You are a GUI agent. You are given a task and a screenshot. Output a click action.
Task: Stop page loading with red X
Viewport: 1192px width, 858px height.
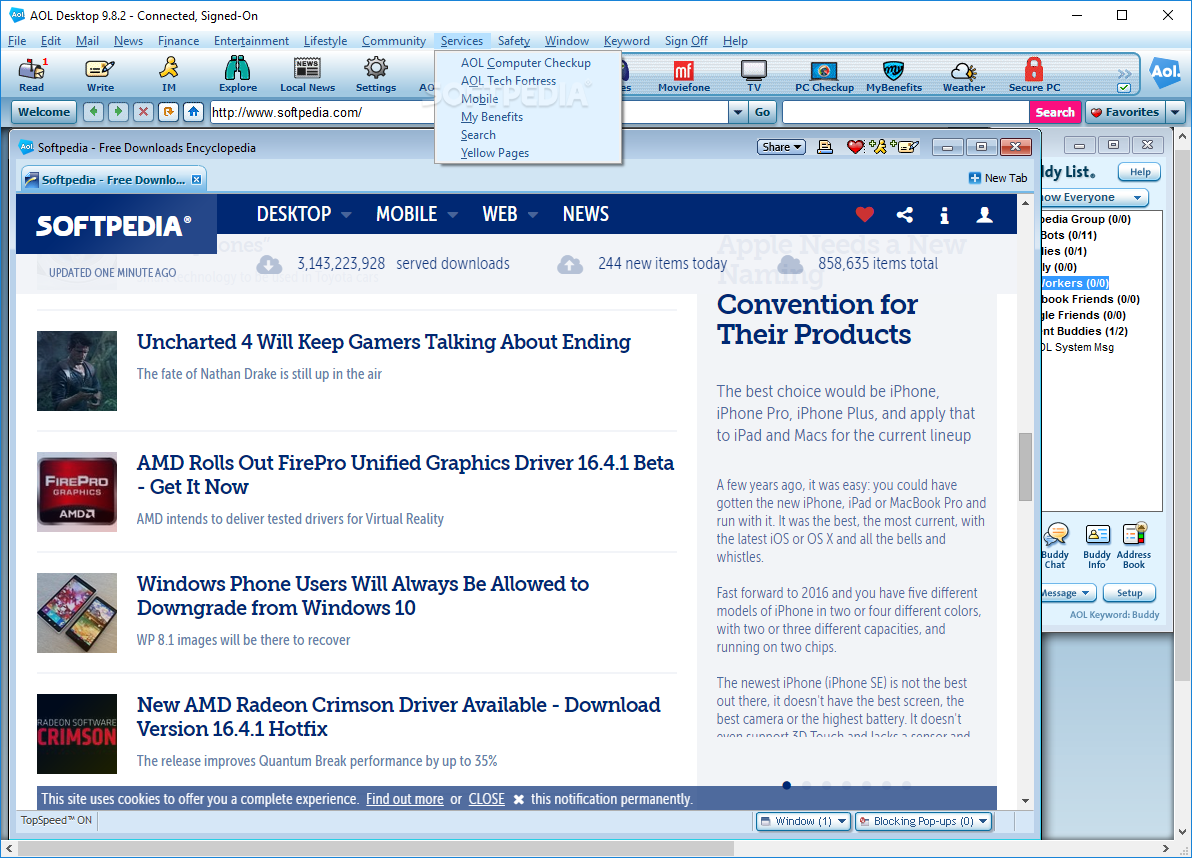143,112
